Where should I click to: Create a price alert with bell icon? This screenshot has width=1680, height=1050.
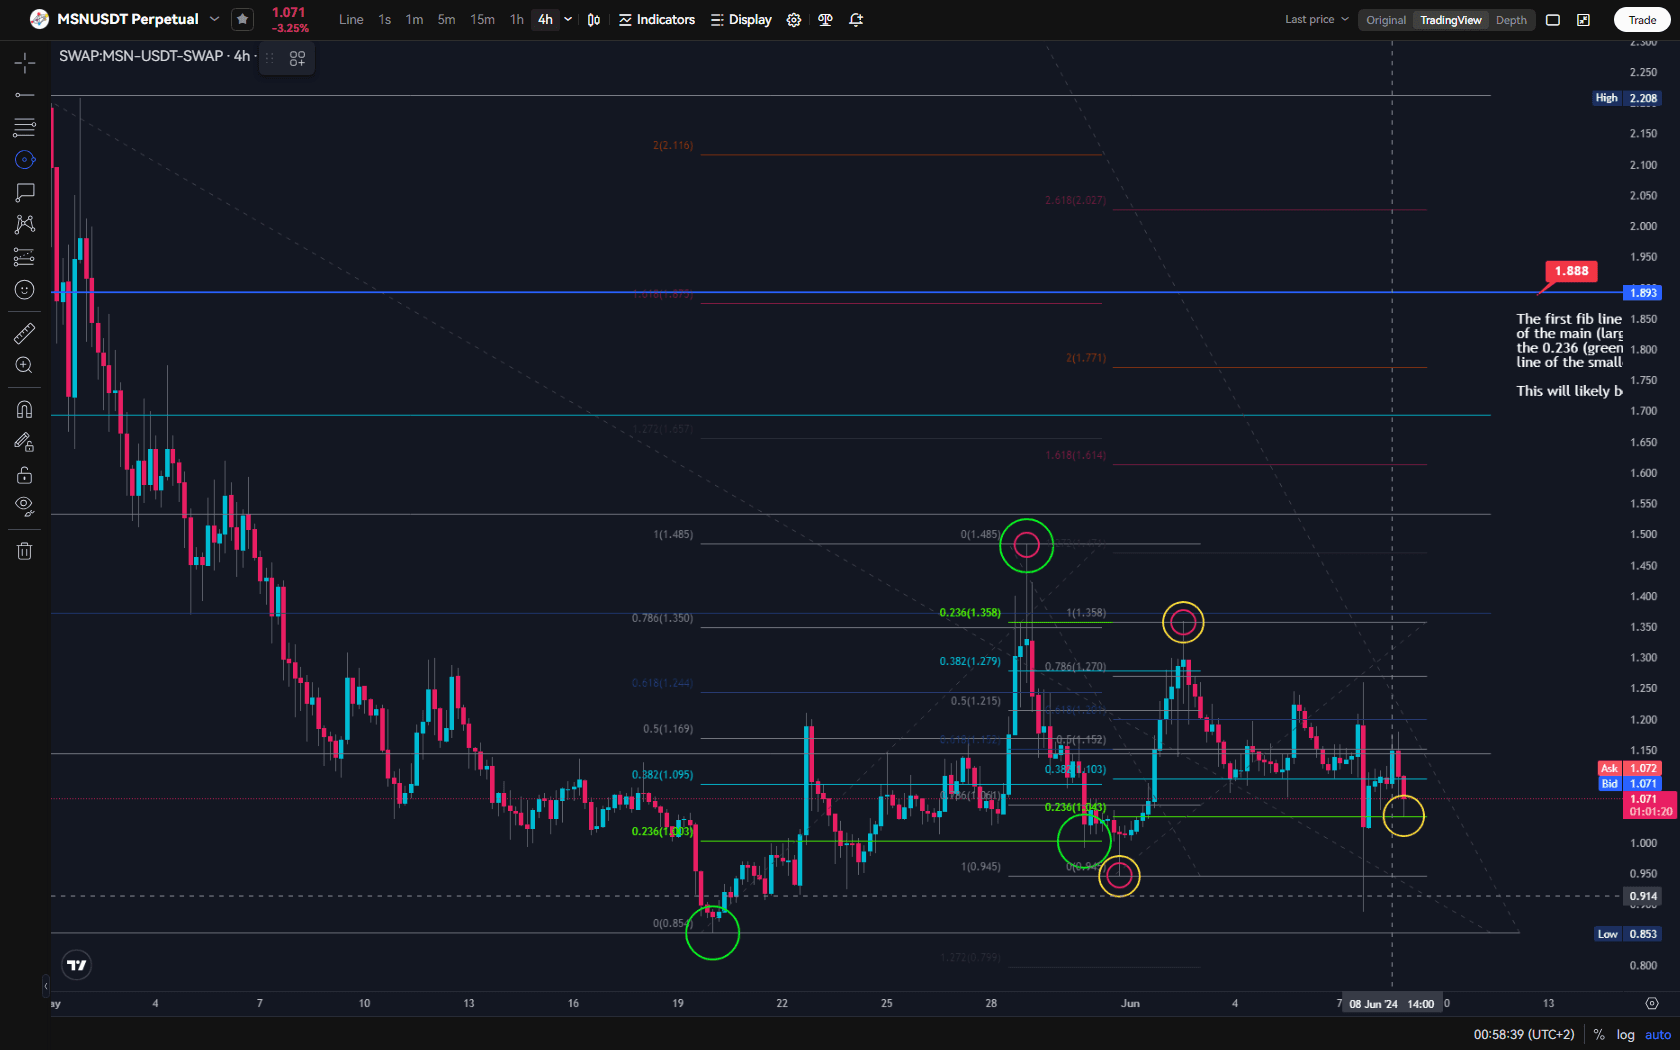pos(856,20)
